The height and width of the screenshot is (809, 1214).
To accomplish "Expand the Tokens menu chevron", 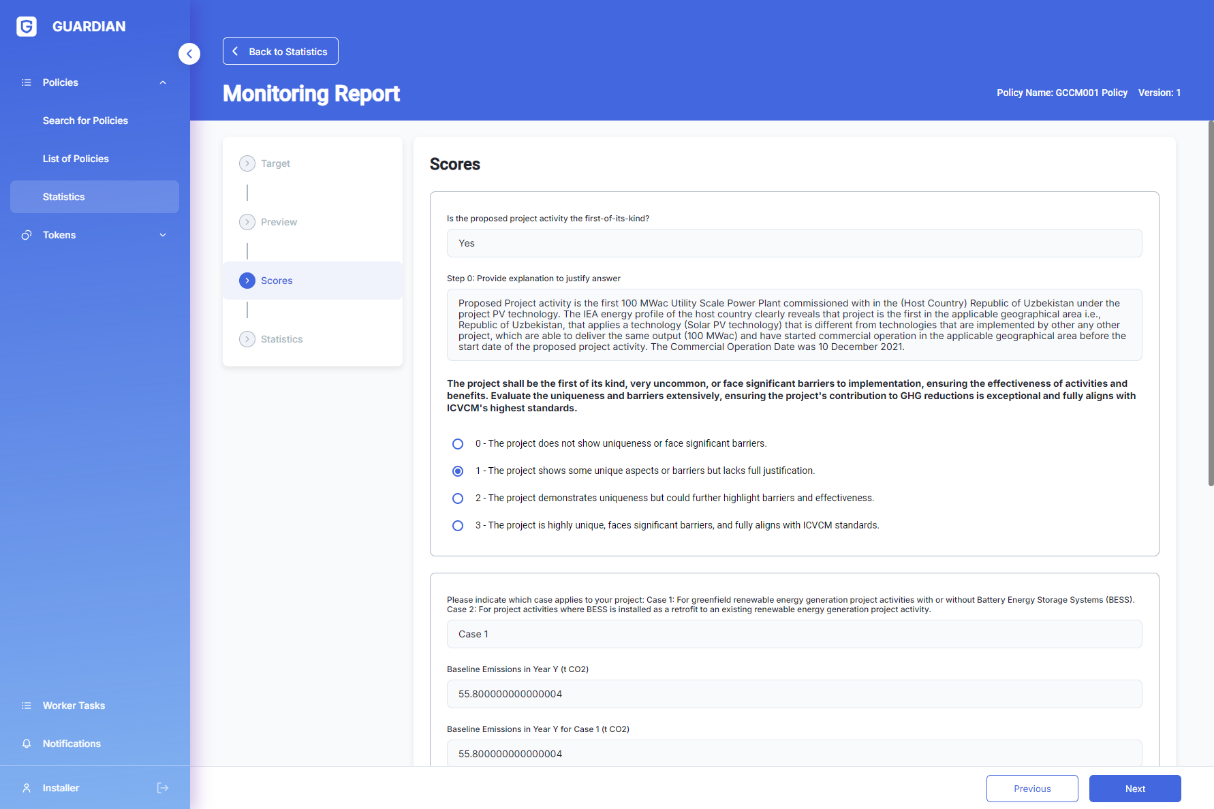I will pyautogui.click(x=163, y=235).
